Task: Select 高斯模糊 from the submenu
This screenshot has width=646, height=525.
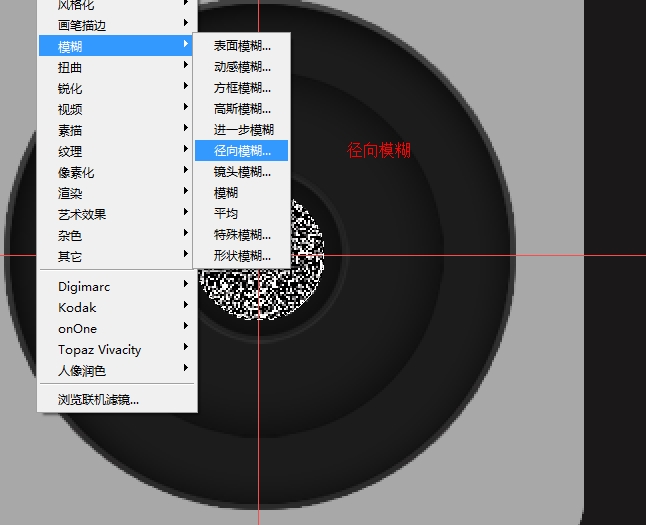Action: click(x=242, y=109)
